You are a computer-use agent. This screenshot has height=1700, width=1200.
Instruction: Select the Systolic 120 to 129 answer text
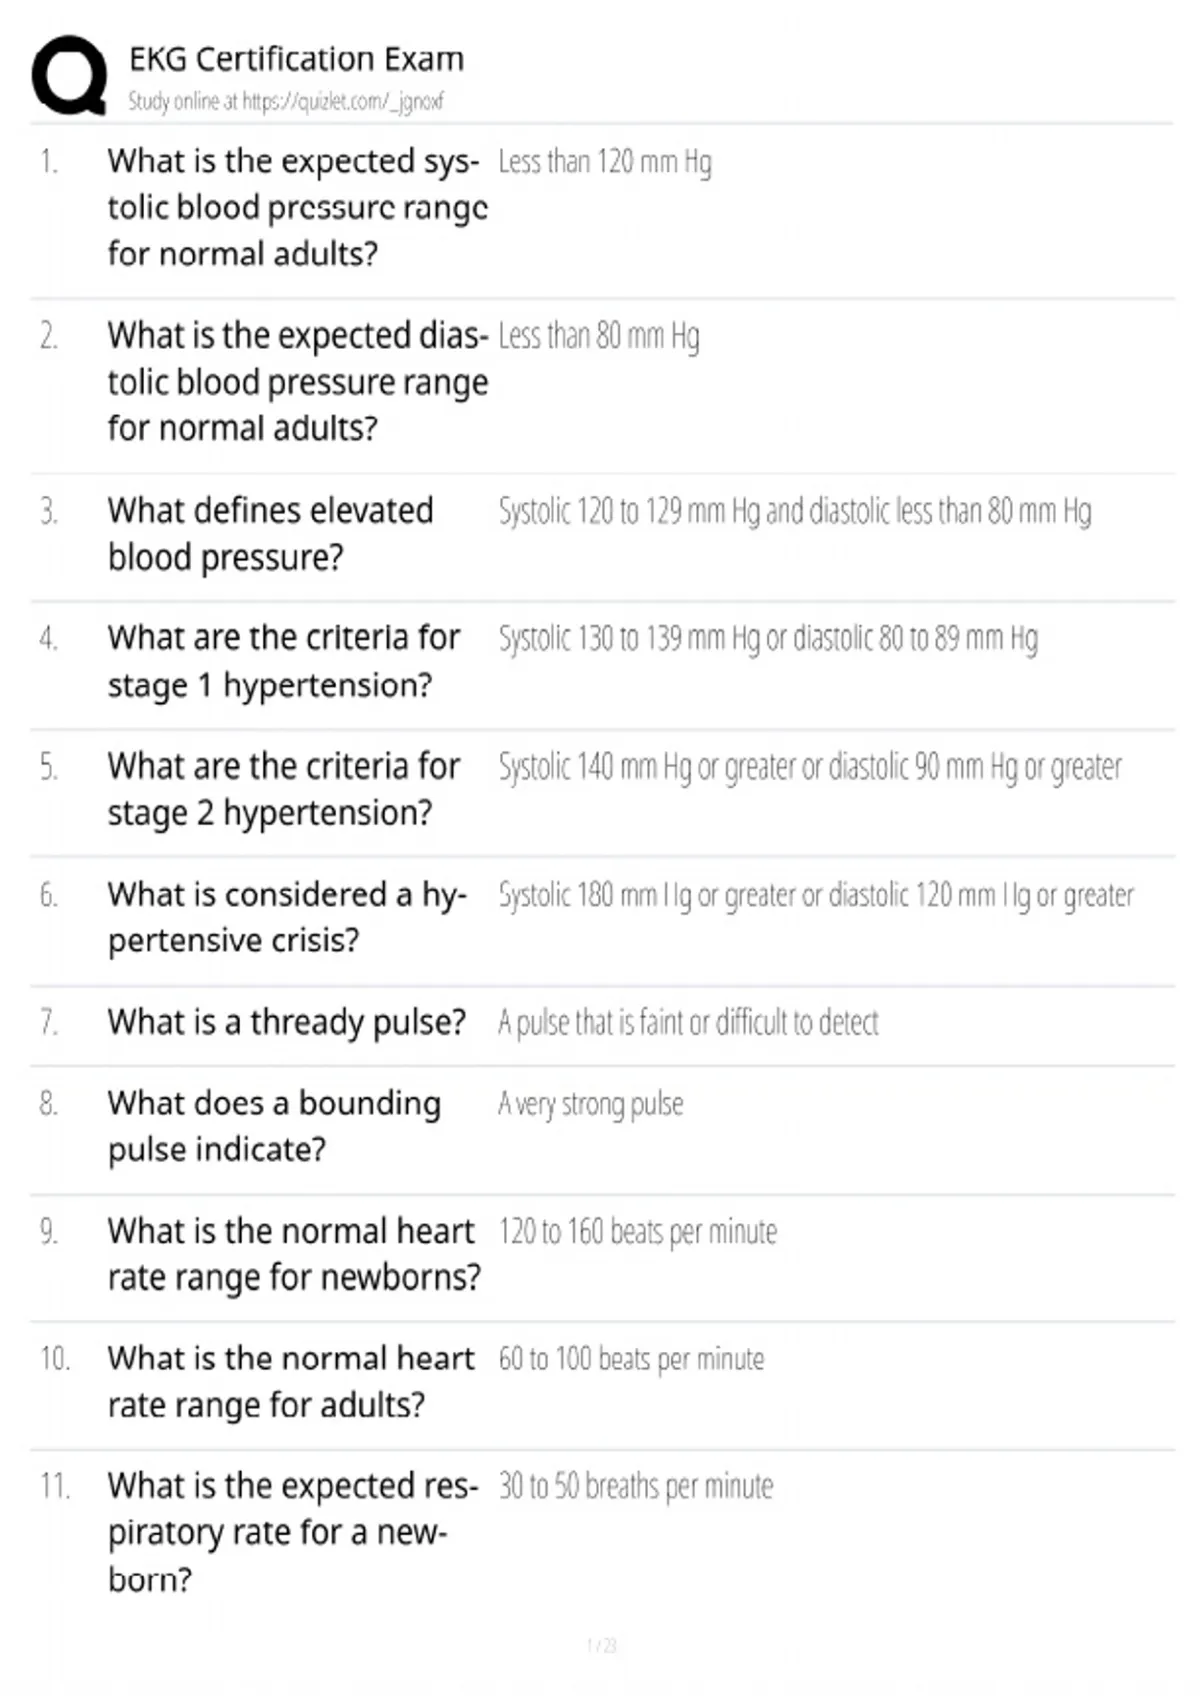point(795,512)
